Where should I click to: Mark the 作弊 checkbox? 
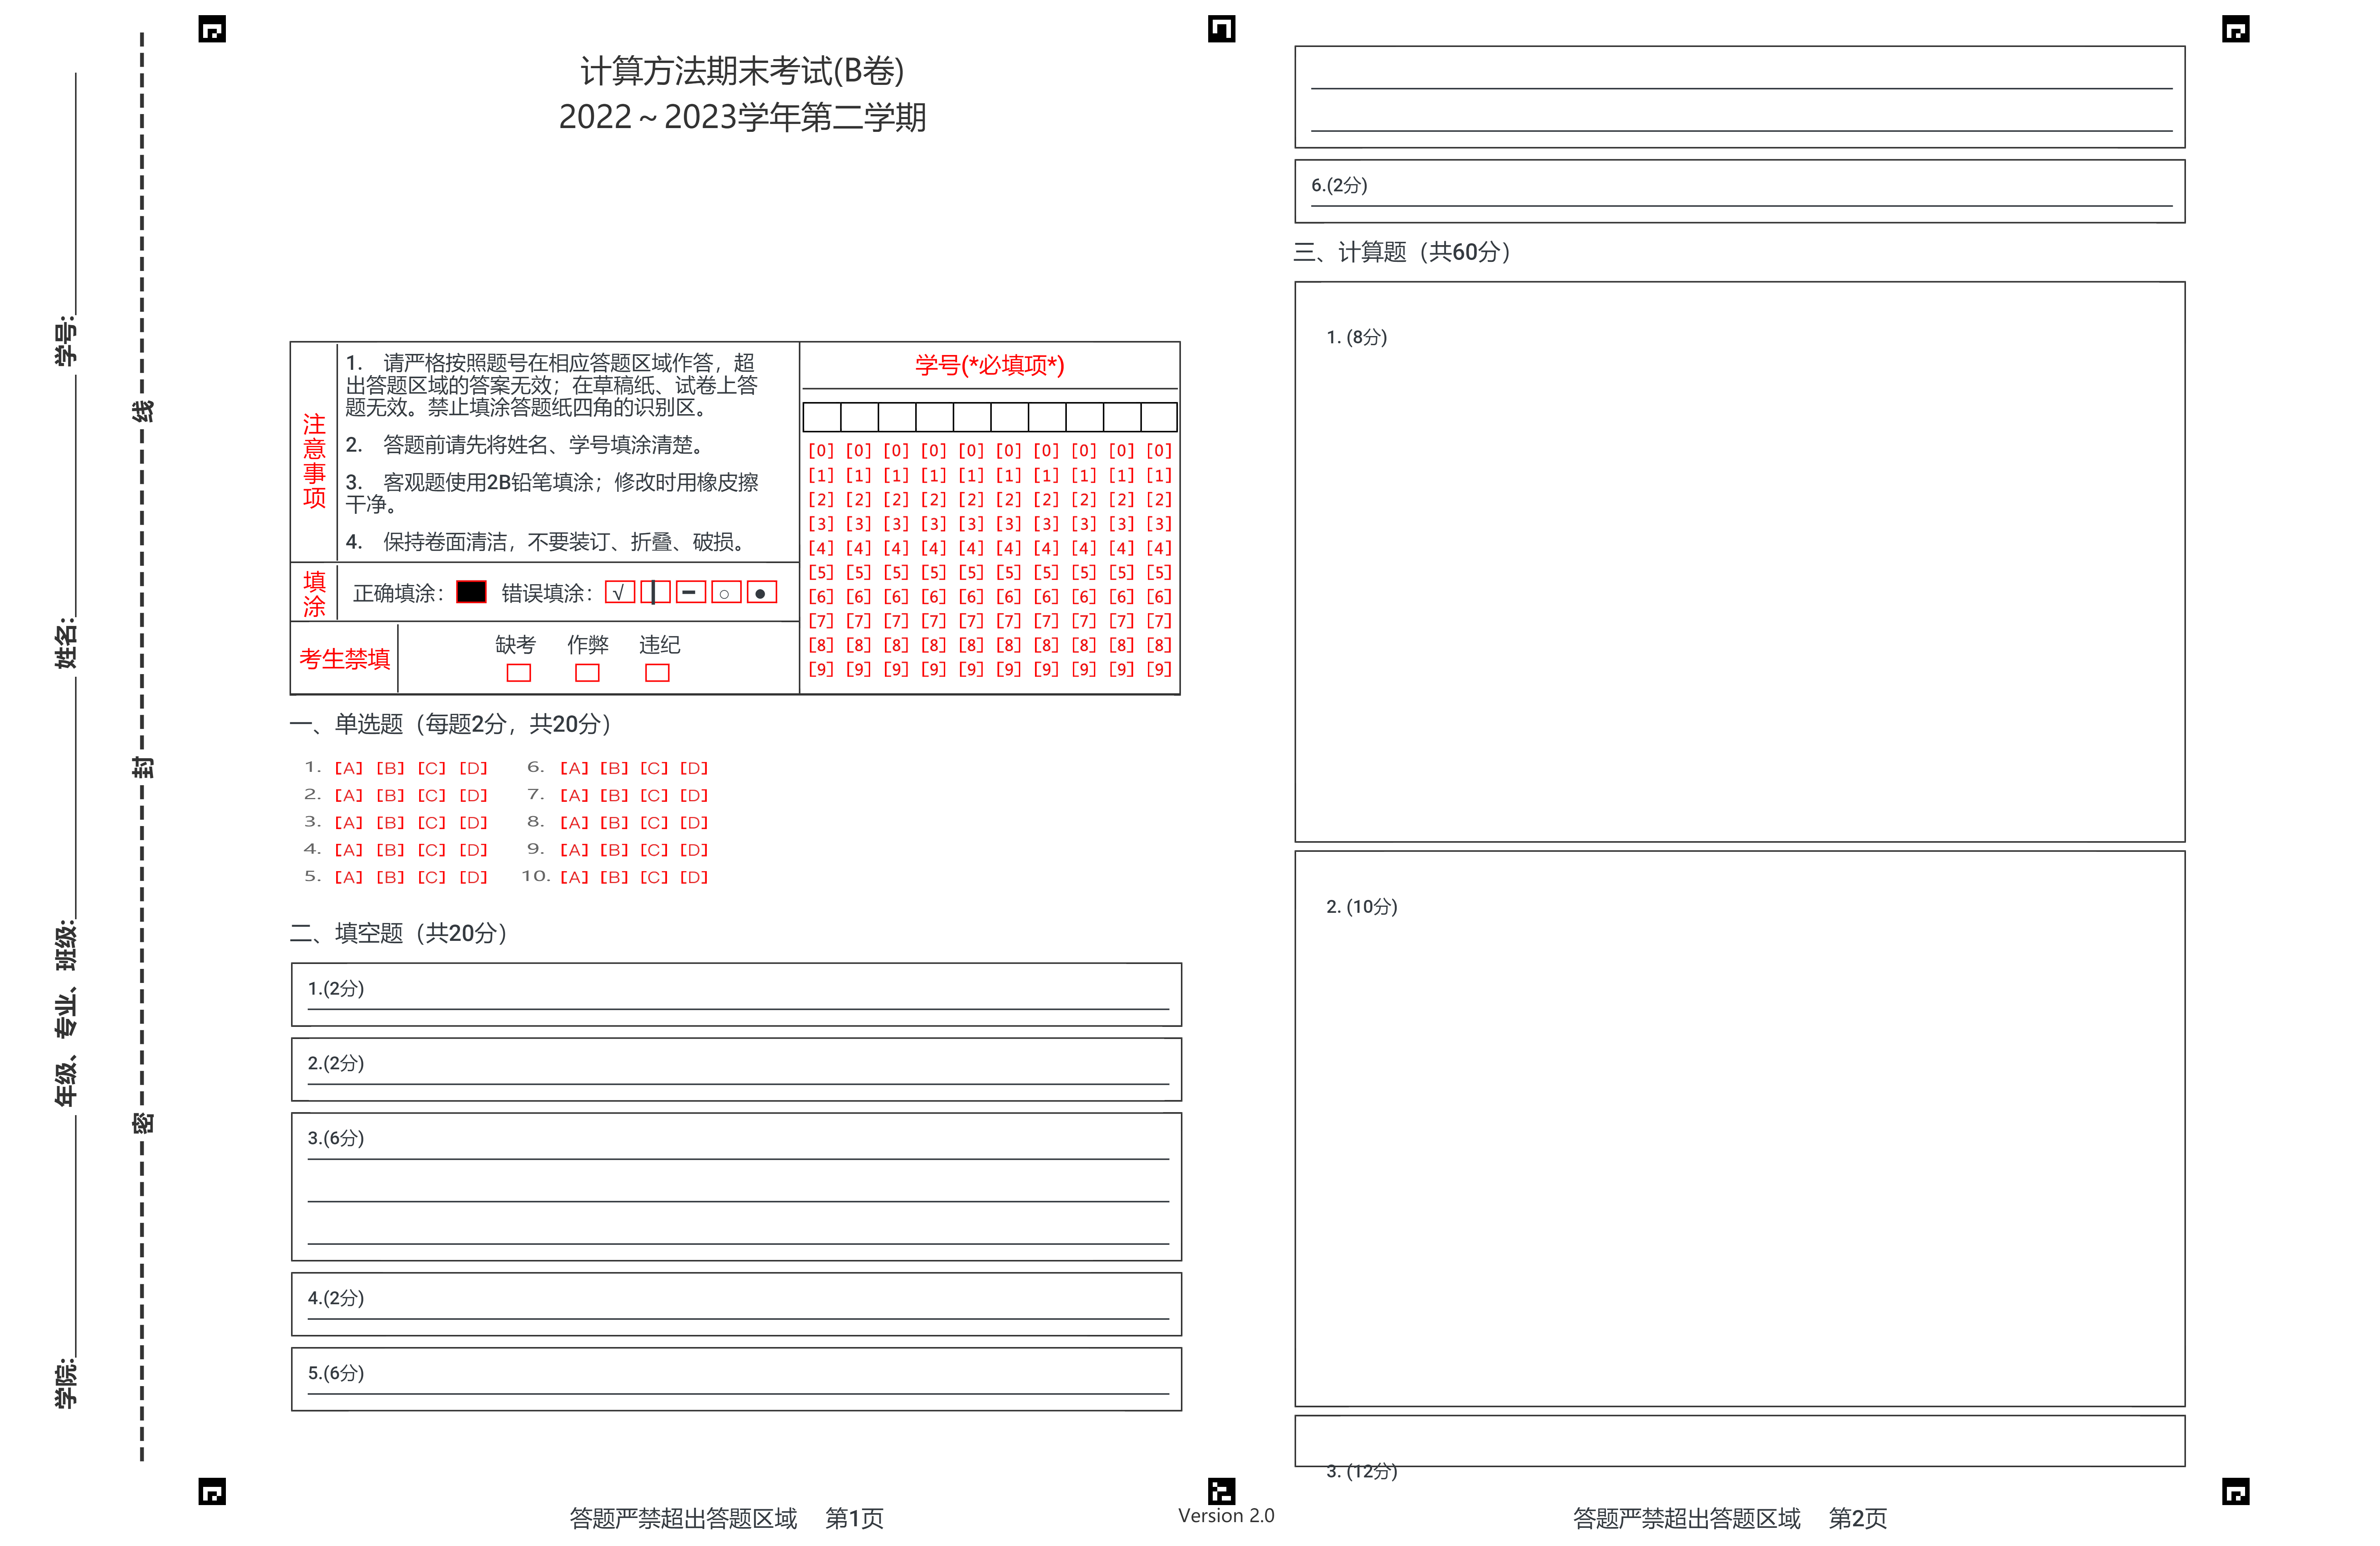point(587,673)
